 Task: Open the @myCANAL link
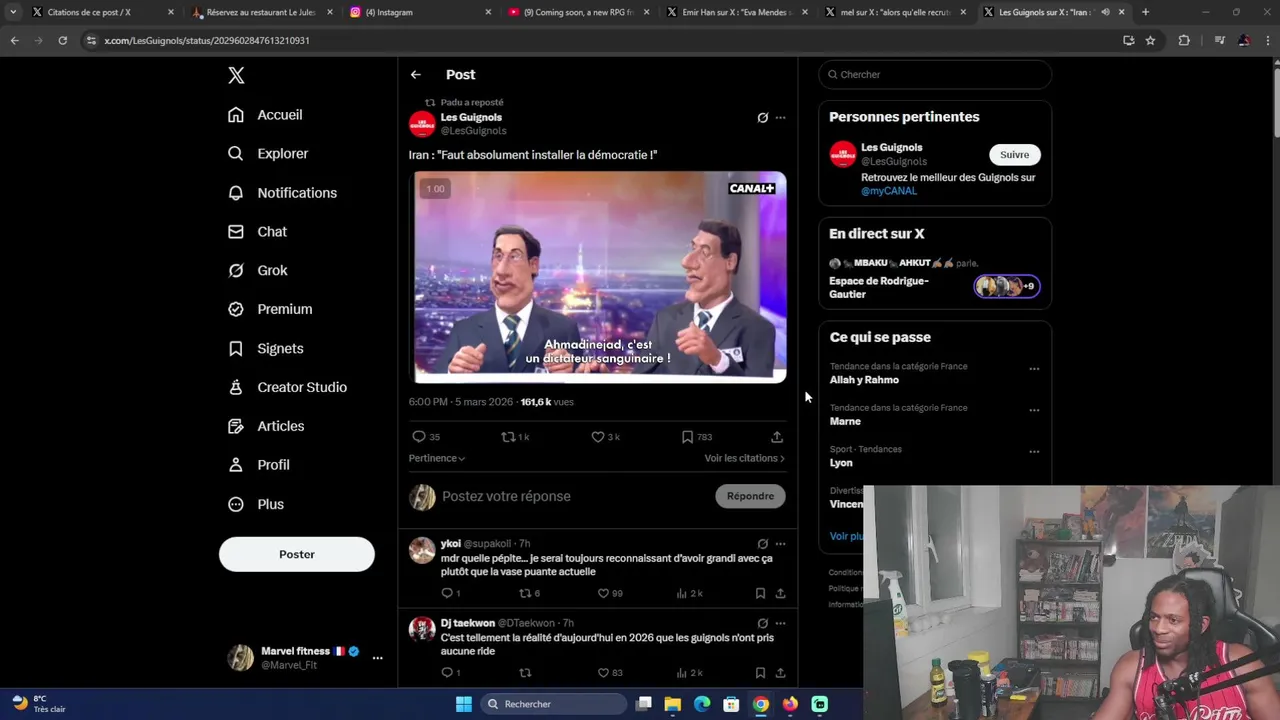click(x=889, y=191)
